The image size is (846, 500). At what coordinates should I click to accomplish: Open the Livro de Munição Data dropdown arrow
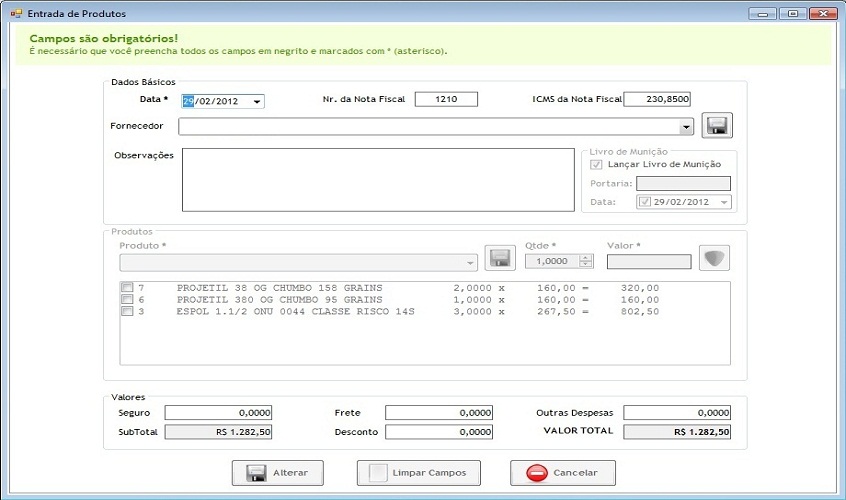pyautogui.click(x=724, y=202)
